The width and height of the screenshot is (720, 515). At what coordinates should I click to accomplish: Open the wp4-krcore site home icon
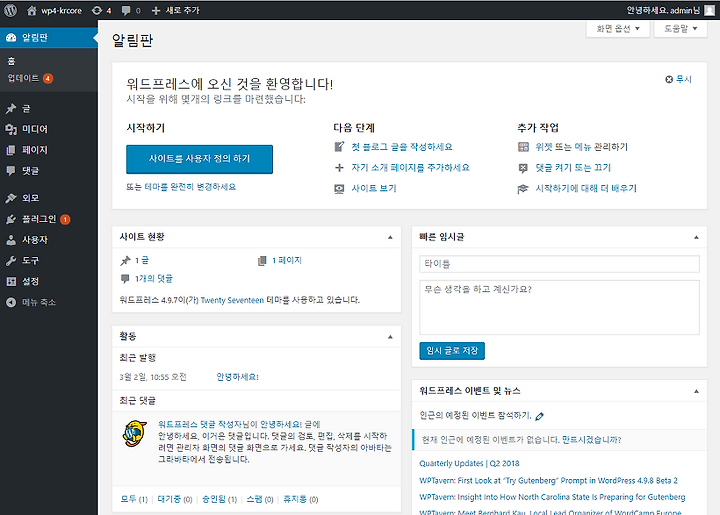click(31, 10)
